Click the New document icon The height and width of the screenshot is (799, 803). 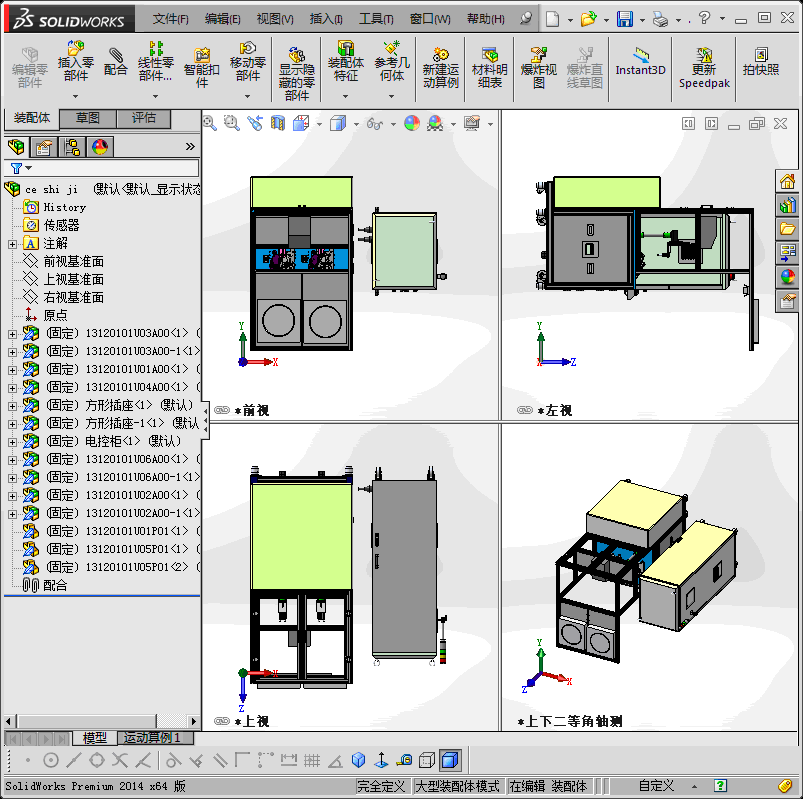(x=552, y=19)
